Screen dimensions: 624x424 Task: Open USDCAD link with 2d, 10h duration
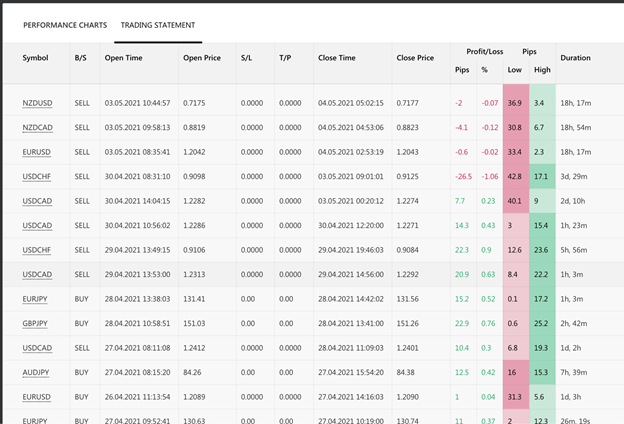(x=38, y=201)
